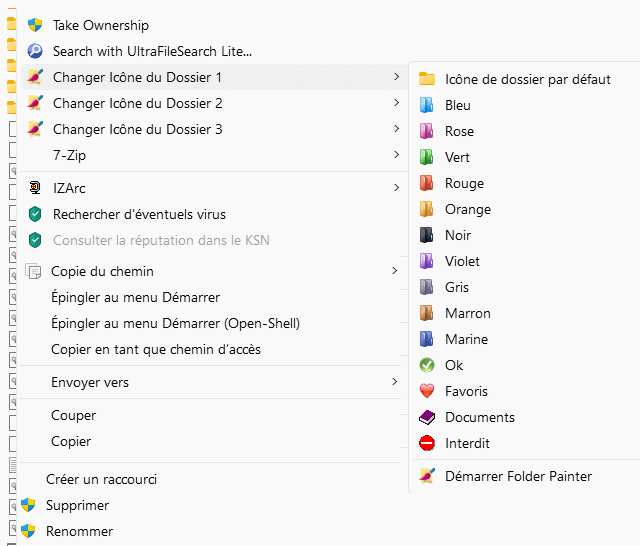Screen dimensions: 640x546
Task: Expand Changer Icône du Dossier 3 submenu arrow
Action: coord(396,129)
